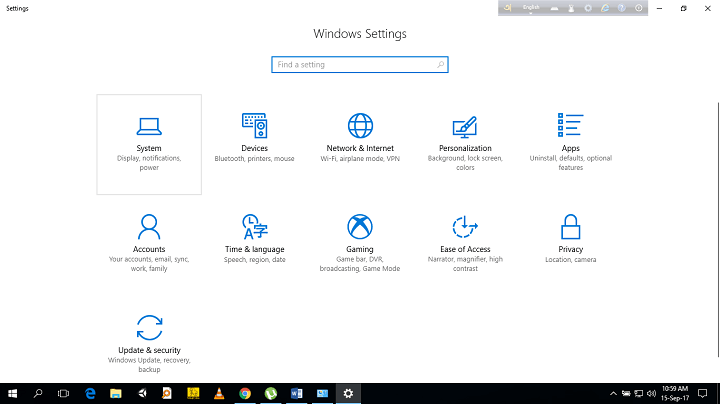Click the volume speaker tray icon
This screenshot has height=404, width=720.
pyautogui.click(x=651, y=393)
